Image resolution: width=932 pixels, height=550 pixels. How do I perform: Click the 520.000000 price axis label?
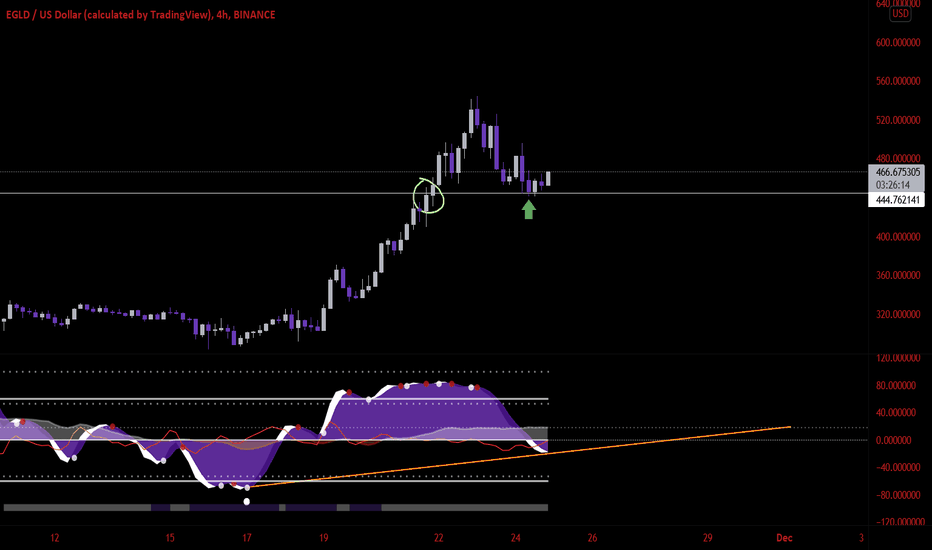[x=898, y=120]
